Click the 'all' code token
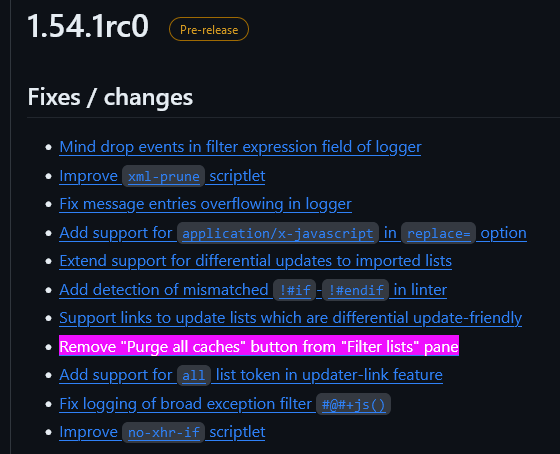560x454 pixels. (194, 375)
